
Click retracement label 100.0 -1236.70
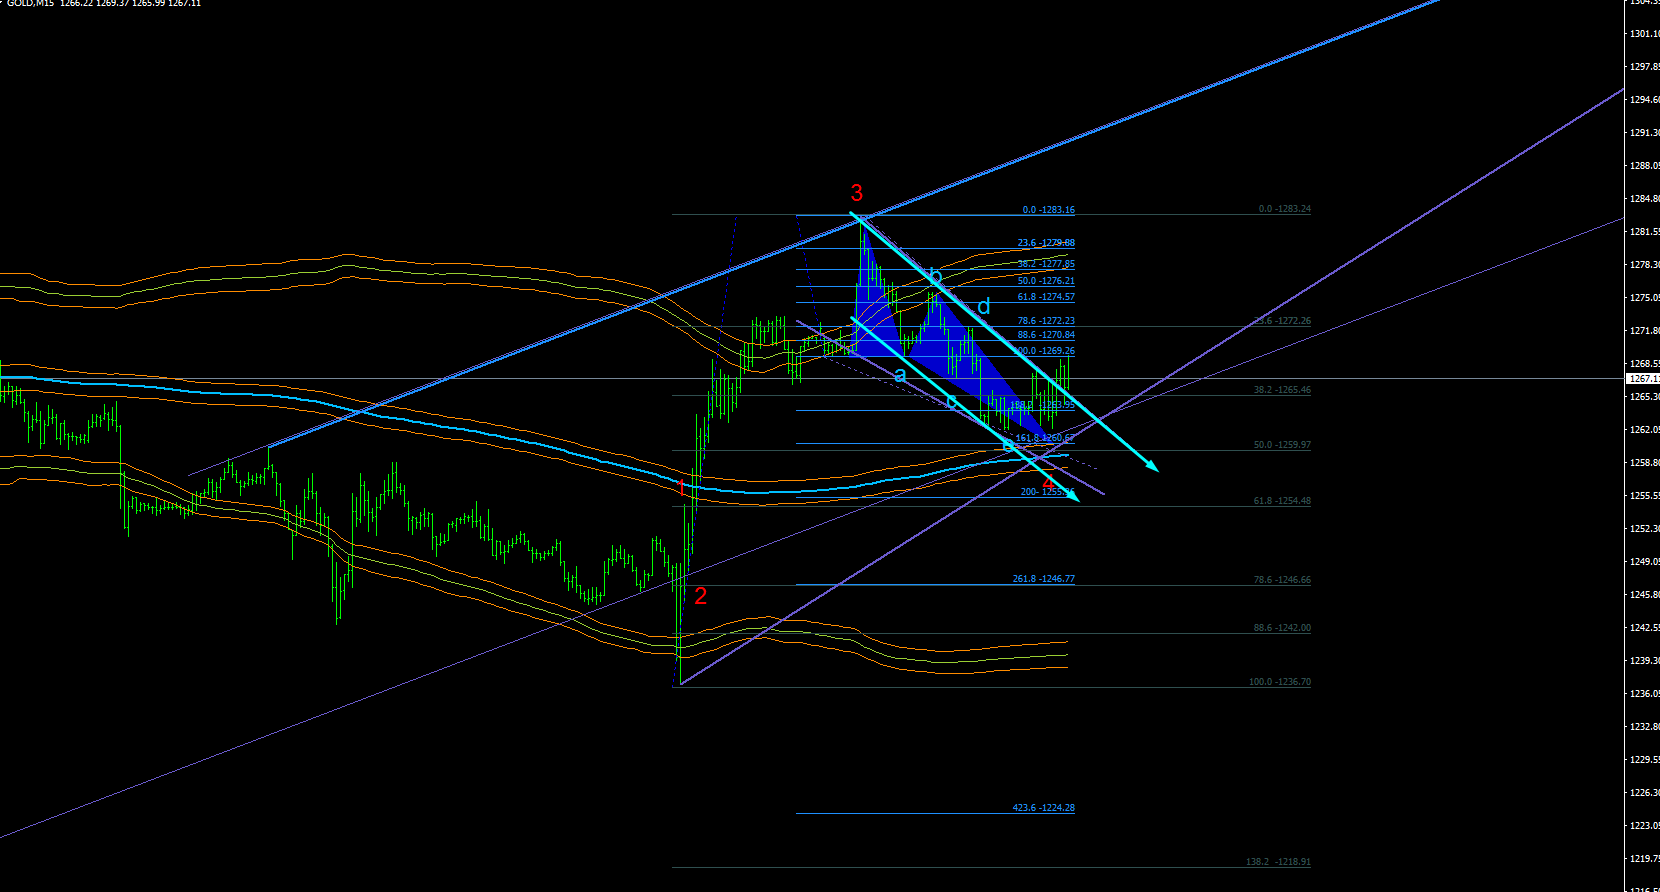(1279, 682)
